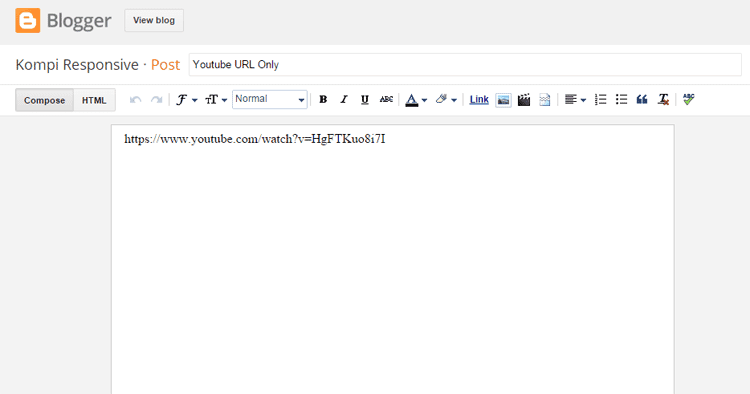Viewport: 750px width, 394px height.
Task: Apply numbered list formatting
Action: point(600,99)
